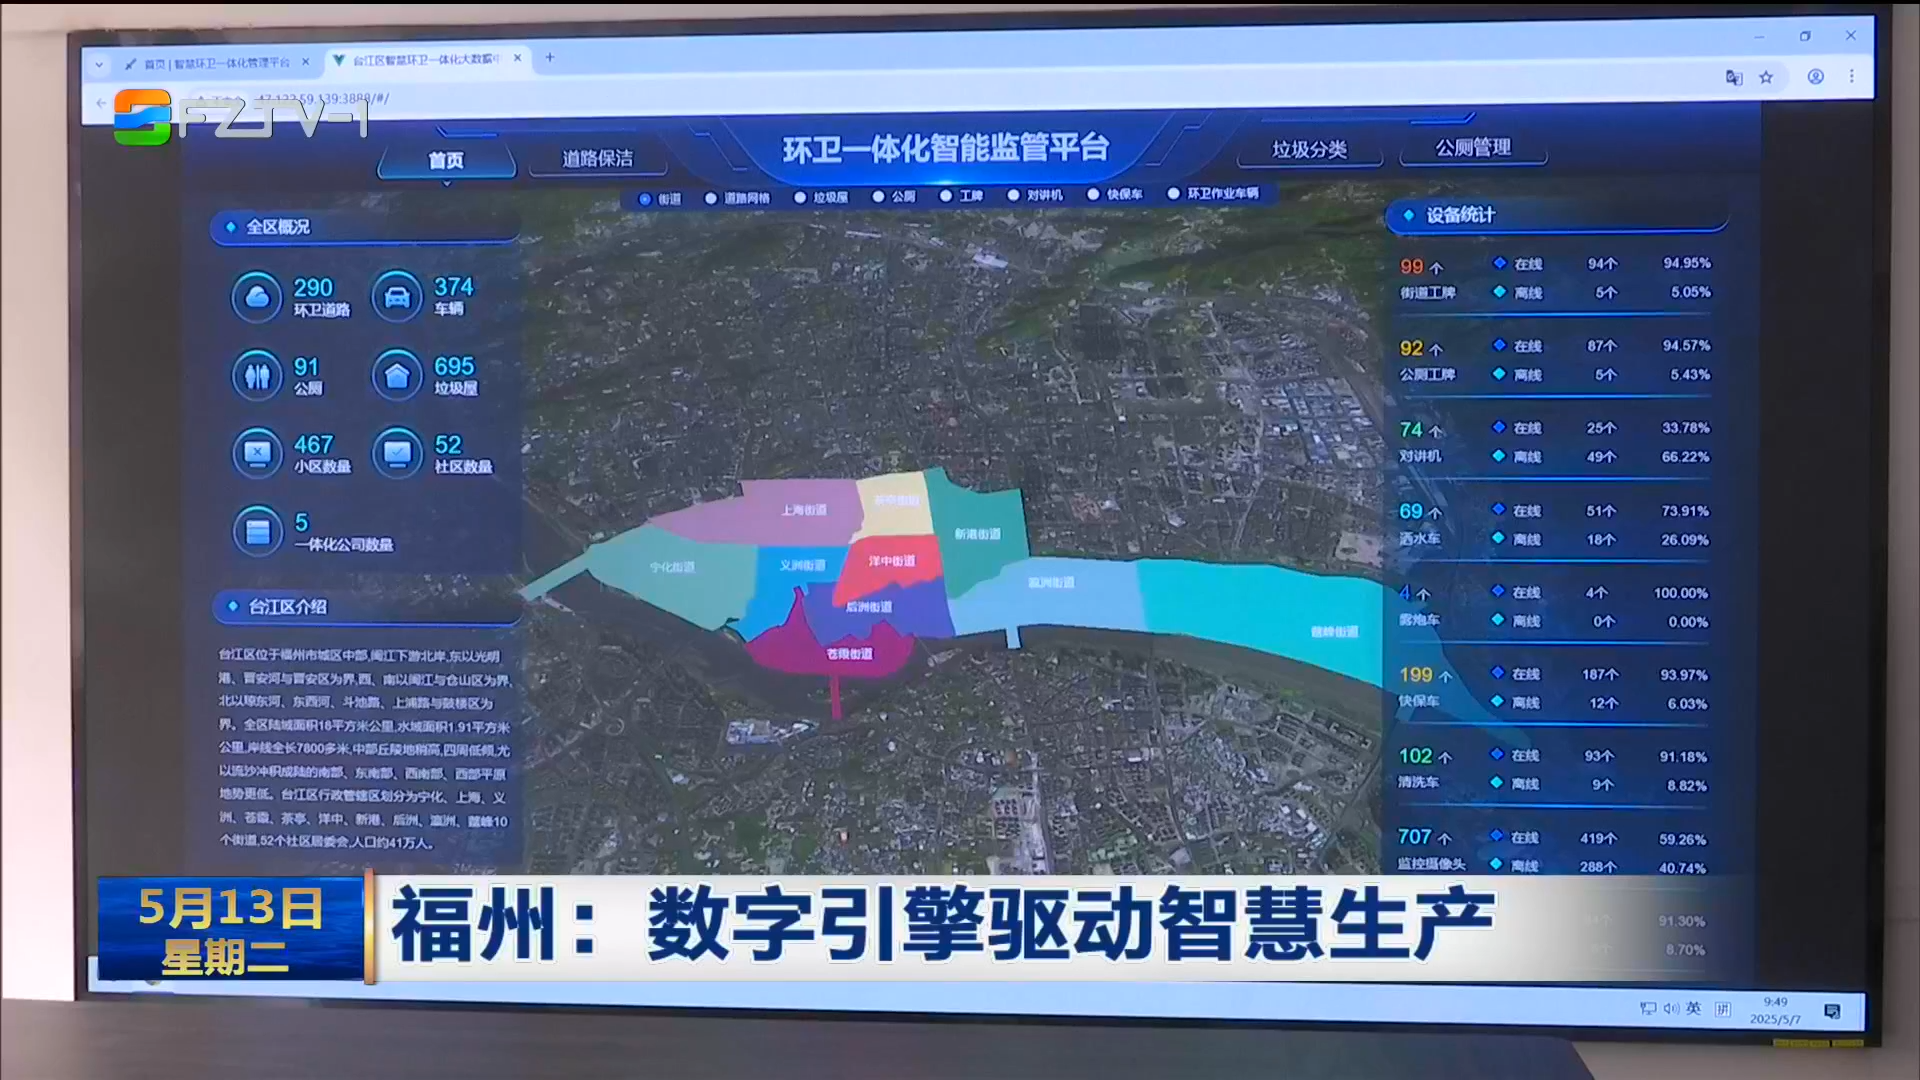Select the 对讲机 map layer radio
Image resolution: width=1920 pixels, height=1080 pixels.
pos(1013,195)
